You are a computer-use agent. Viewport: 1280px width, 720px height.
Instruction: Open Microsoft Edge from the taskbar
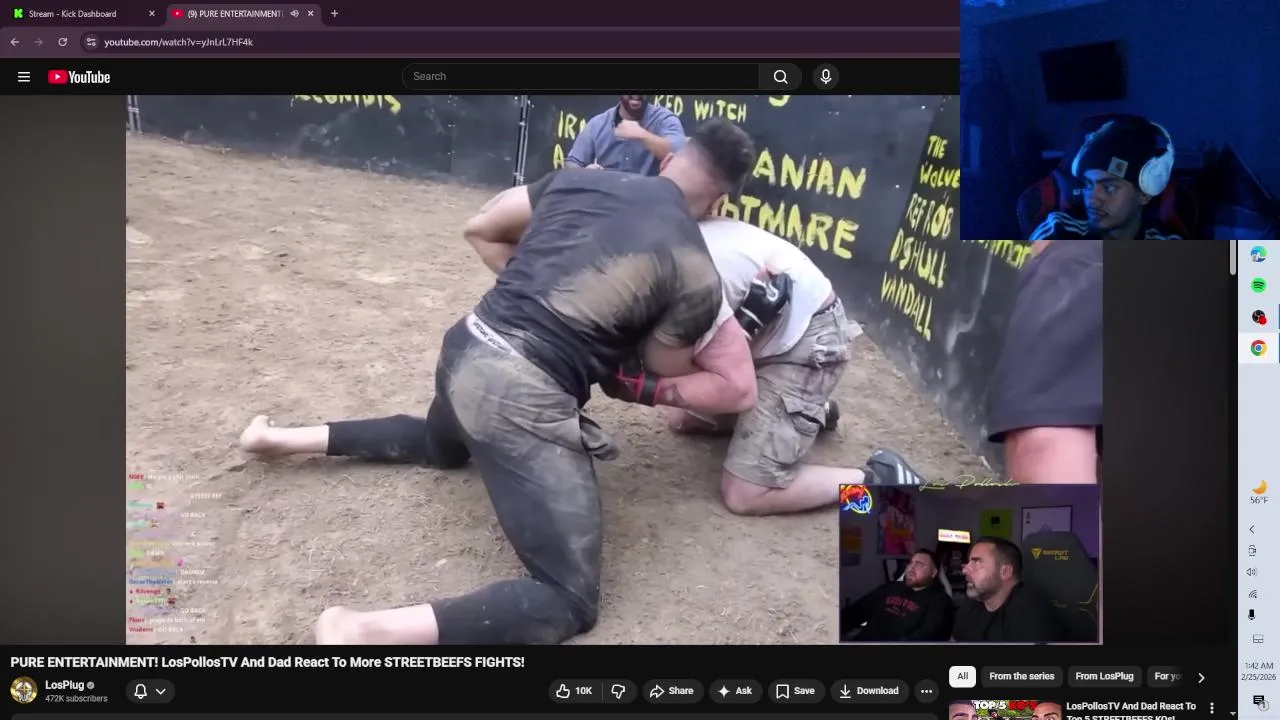1258,255
